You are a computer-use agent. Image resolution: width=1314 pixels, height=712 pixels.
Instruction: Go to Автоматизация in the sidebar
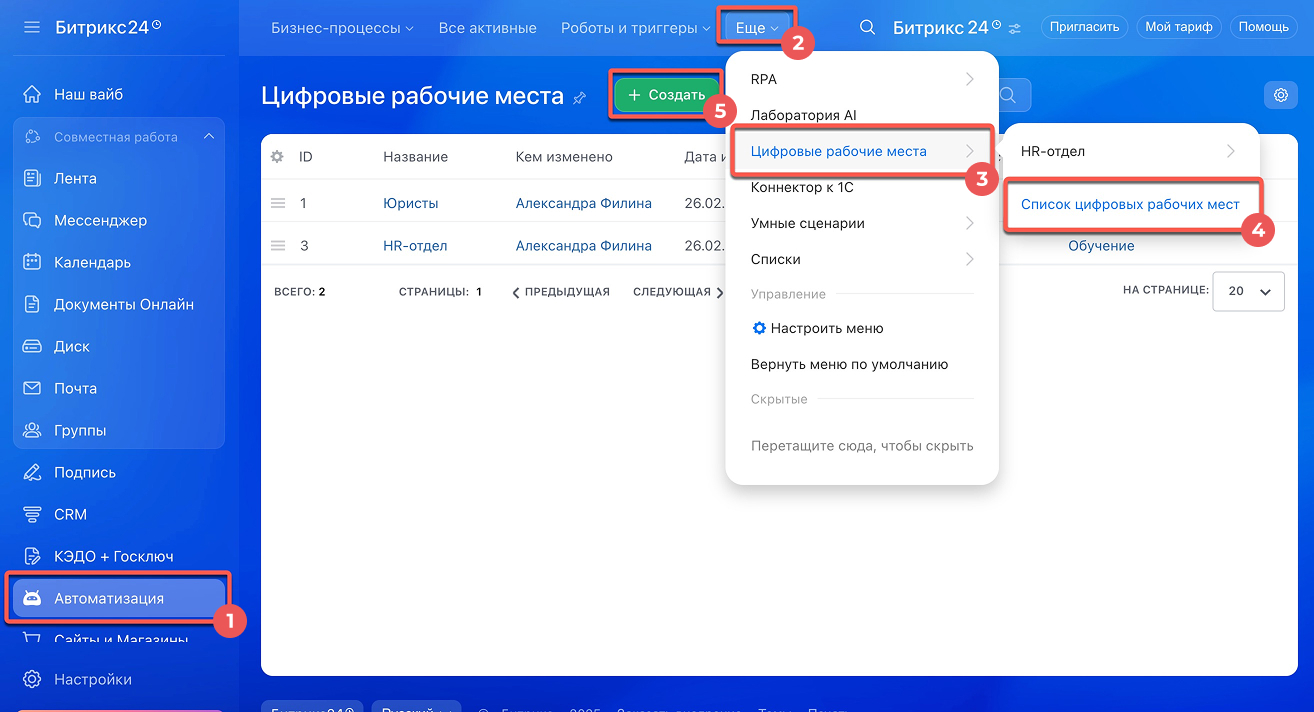tap(108, 598)
